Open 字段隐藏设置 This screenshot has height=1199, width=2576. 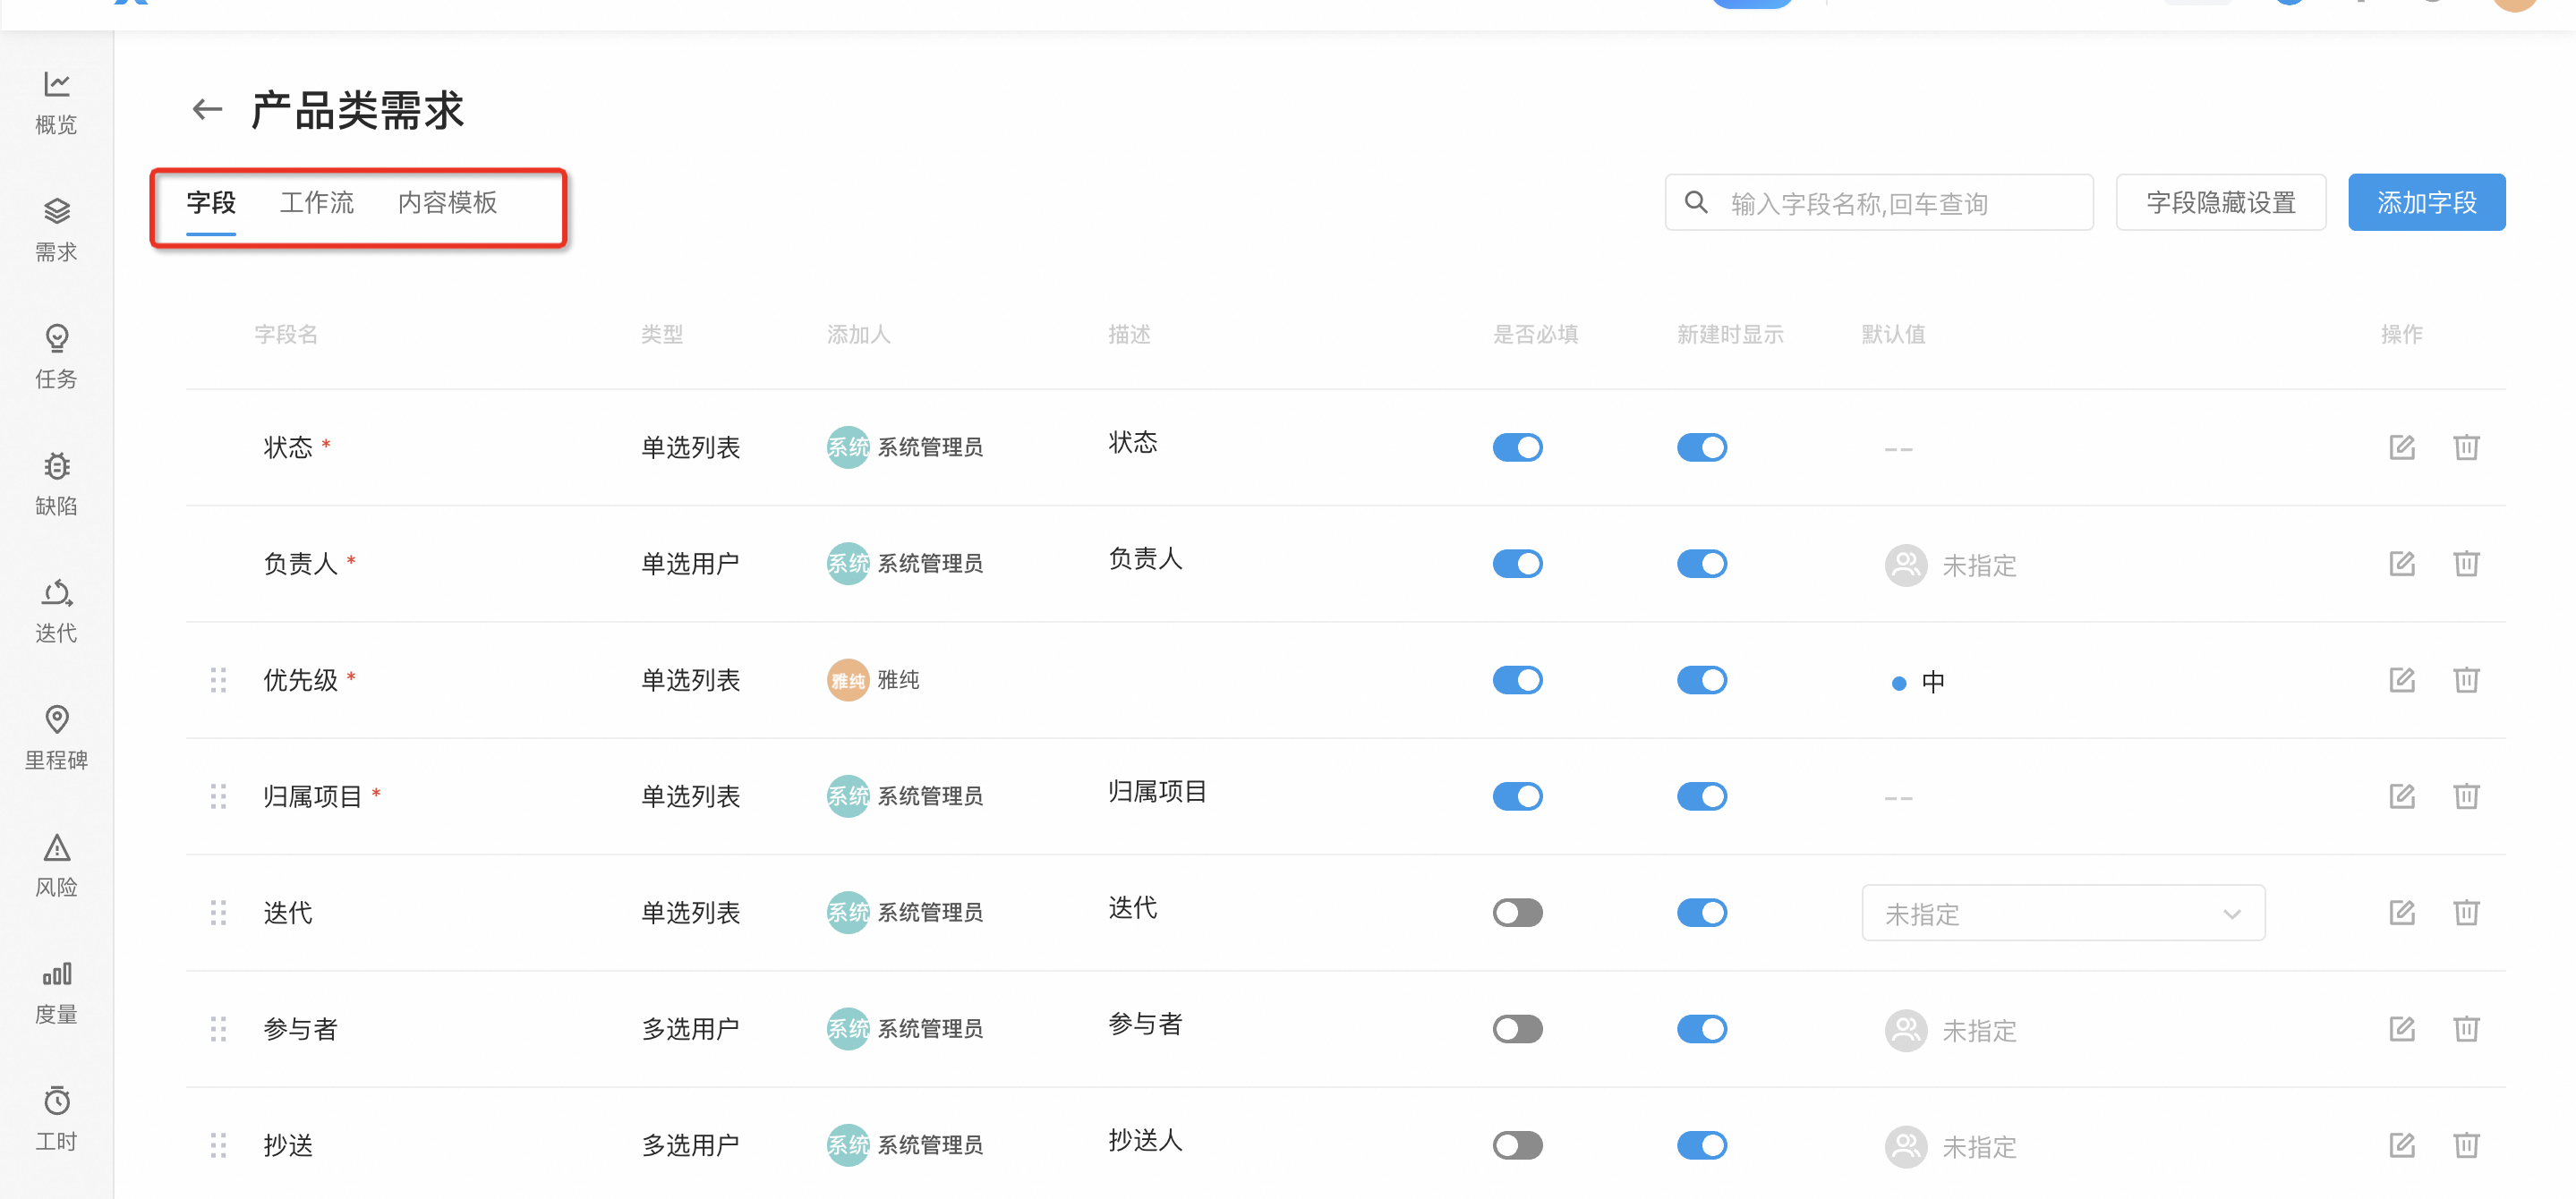coord(2220,203)
